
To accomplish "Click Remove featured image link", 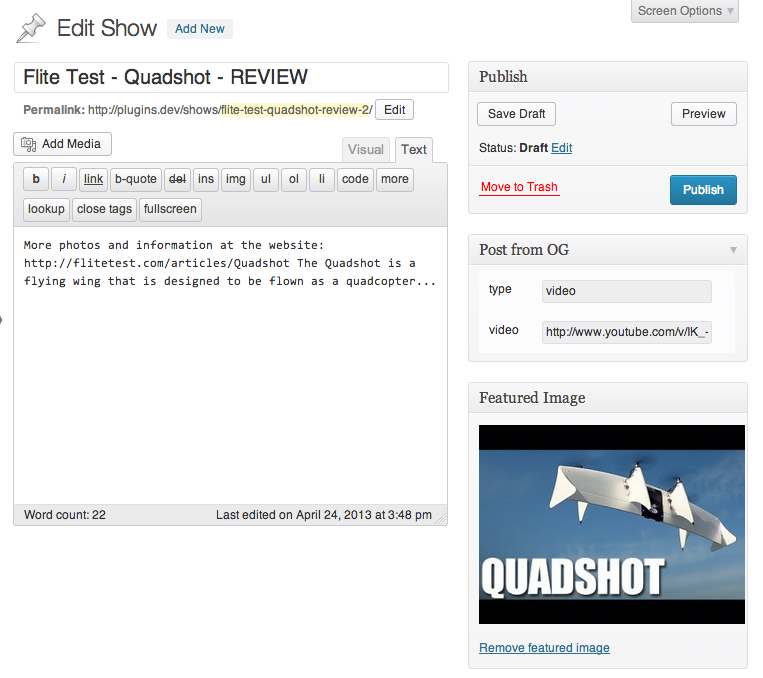I will [544, 648].
